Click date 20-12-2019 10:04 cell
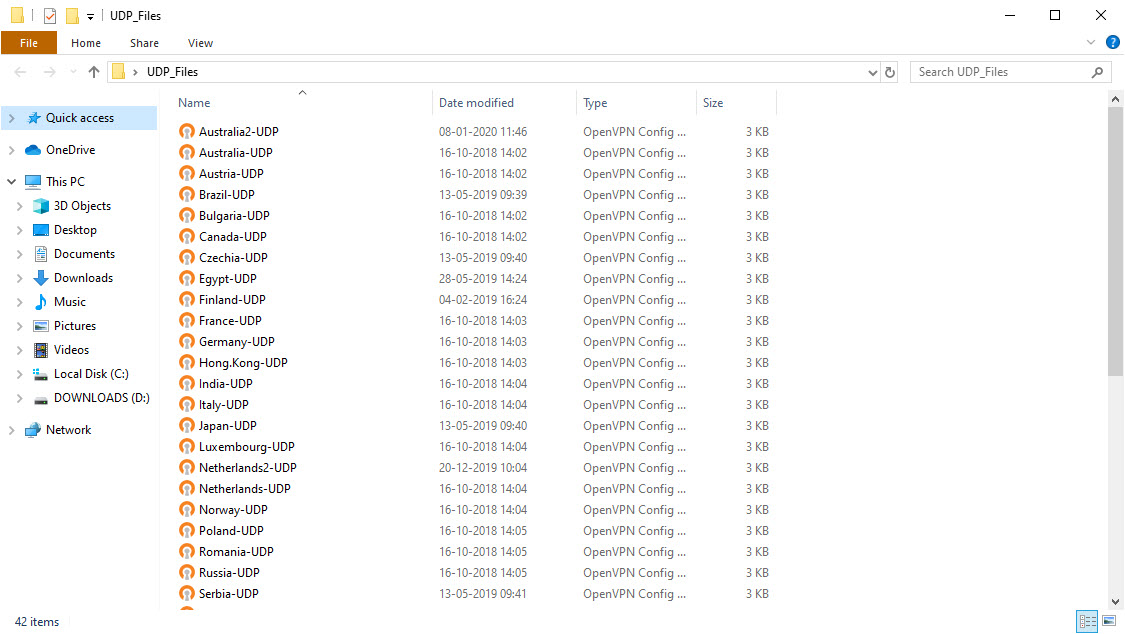 483,468
